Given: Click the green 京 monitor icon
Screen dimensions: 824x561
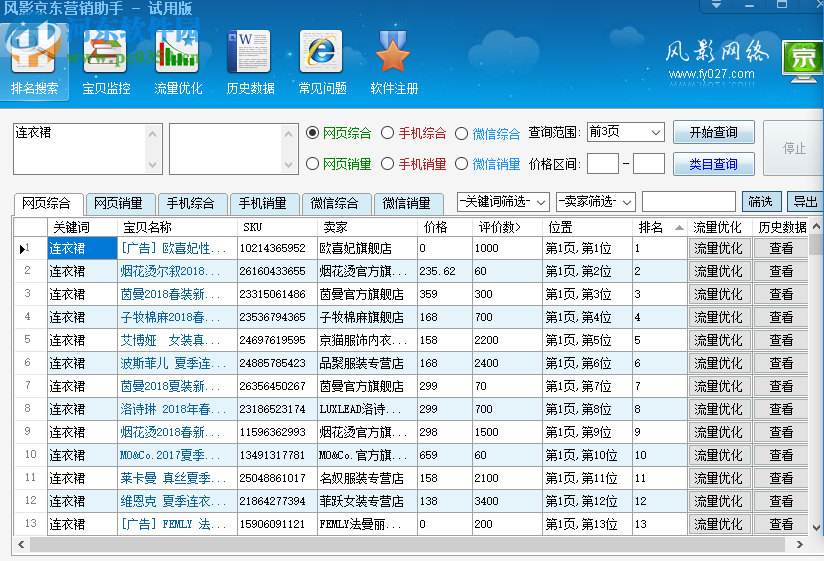Looking at the screenshot, I should [802, 61].
